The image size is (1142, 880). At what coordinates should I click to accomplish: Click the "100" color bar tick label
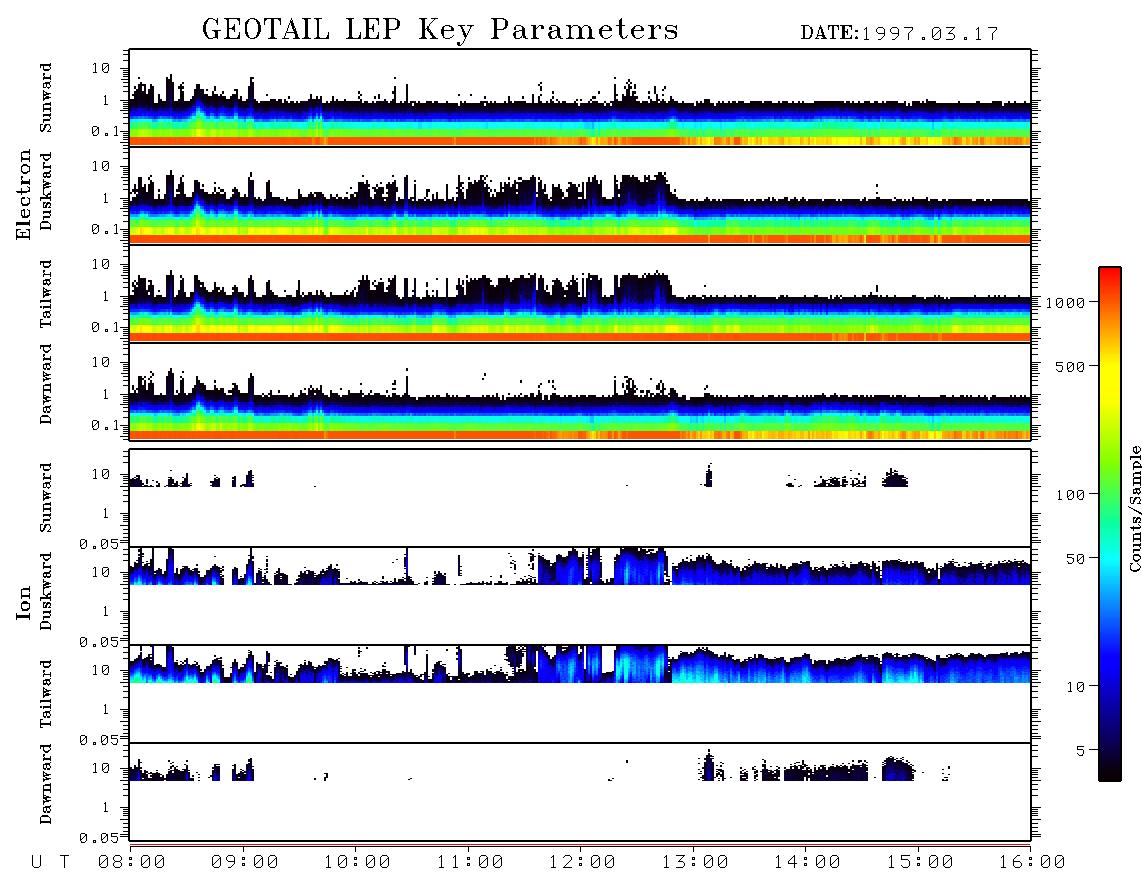click(1071, 495)
